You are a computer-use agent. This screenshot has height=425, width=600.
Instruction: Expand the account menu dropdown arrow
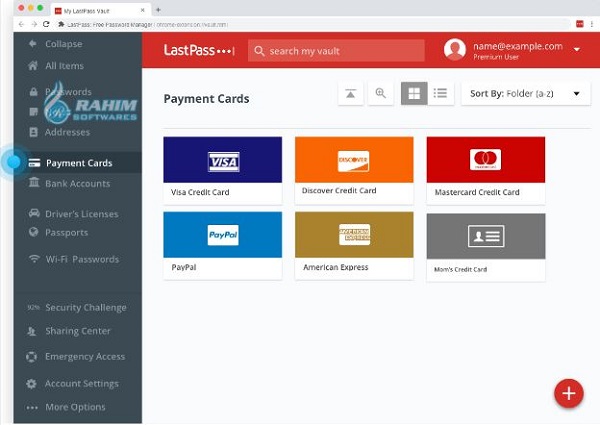[577, 49]
